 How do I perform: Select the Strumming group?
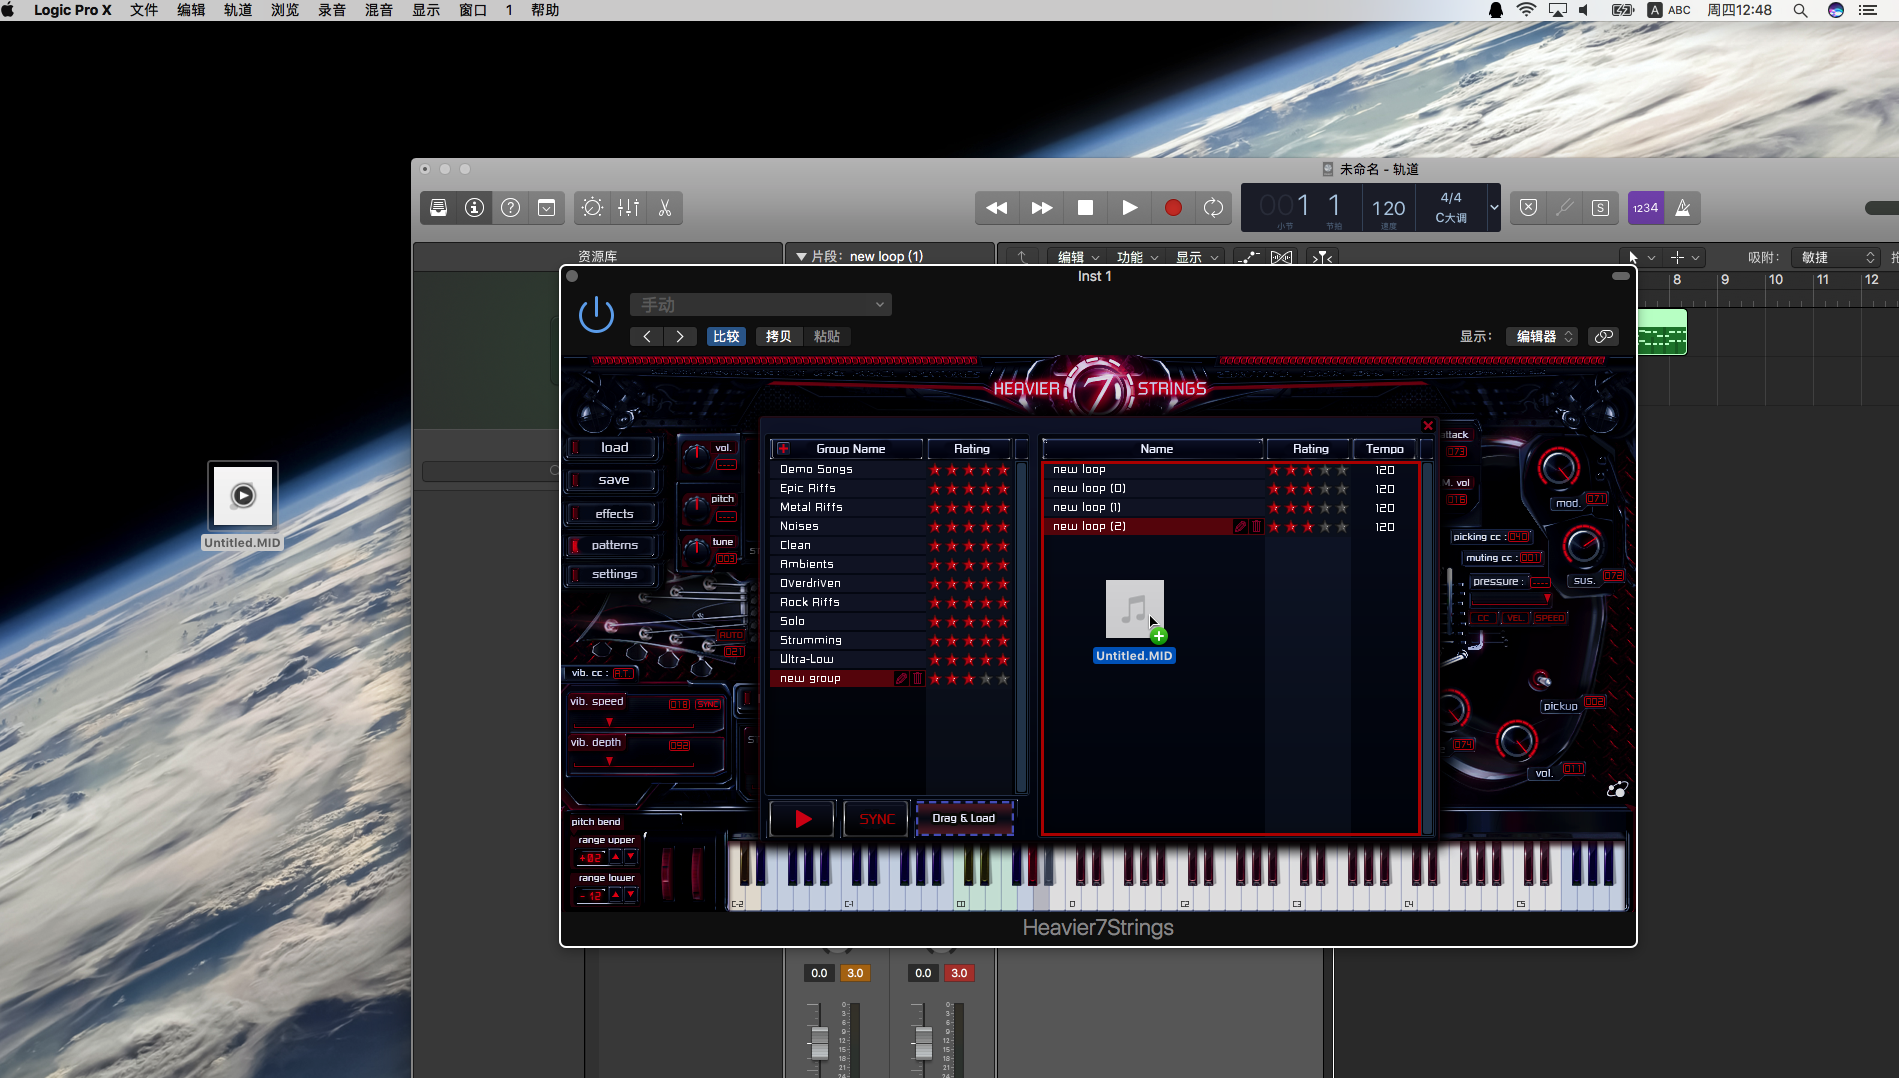coord(846,641)
